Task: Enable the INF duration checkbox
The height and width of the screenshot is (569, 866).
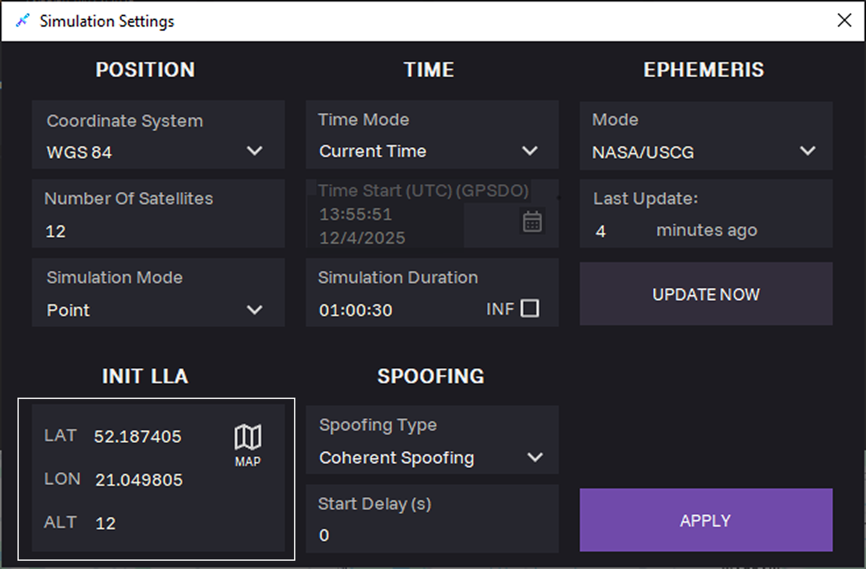Action: [x=530, y=309]
